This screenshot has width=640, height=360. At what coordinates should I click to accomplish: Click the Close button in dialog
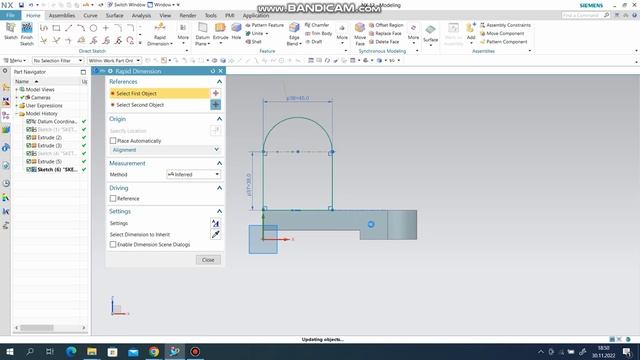[208, 260]
